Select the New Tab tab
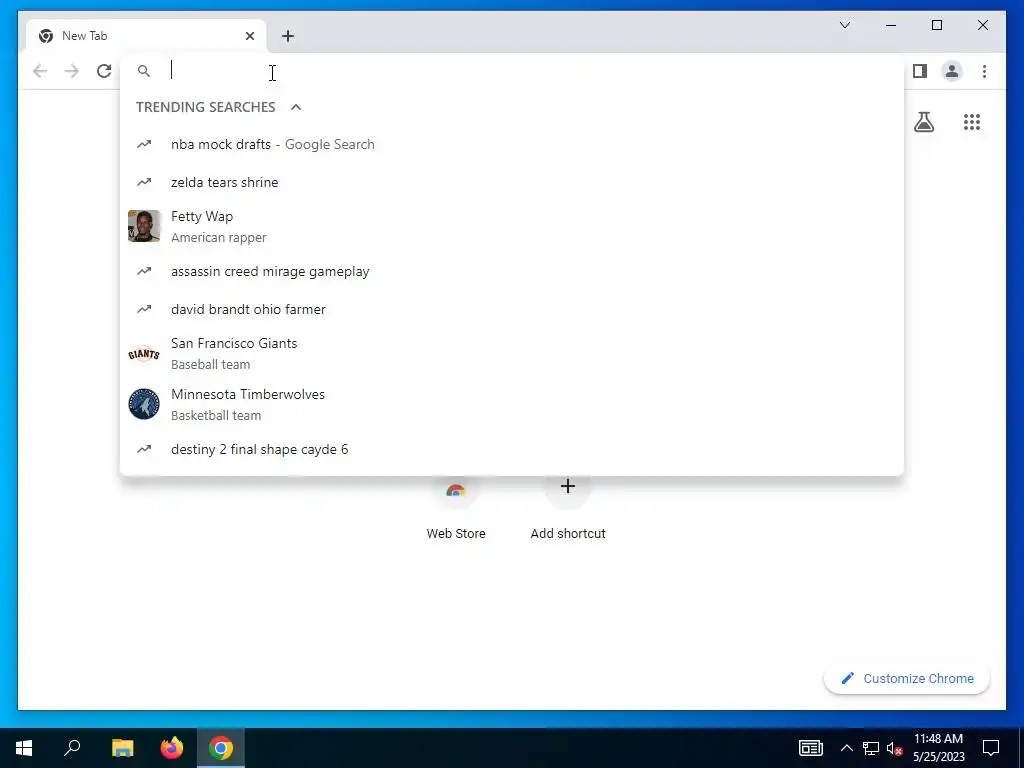 (x=146, y=36)
